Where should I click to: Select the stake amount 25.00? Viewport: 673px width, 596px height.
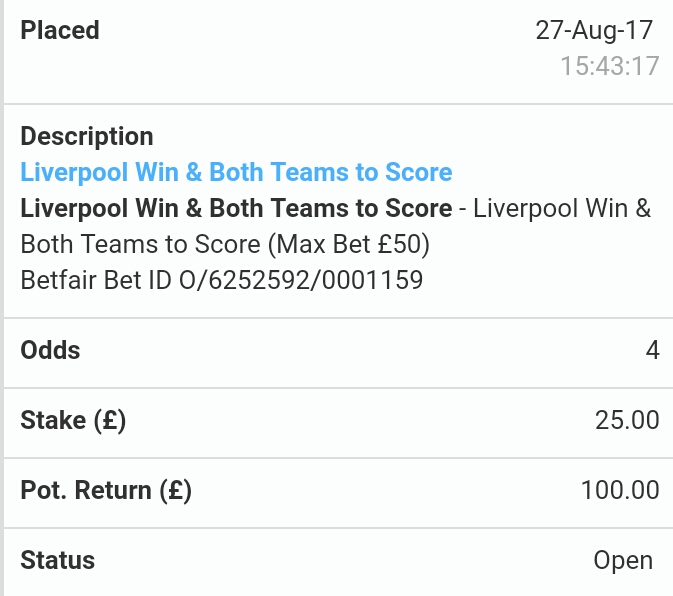pos(627,420)
